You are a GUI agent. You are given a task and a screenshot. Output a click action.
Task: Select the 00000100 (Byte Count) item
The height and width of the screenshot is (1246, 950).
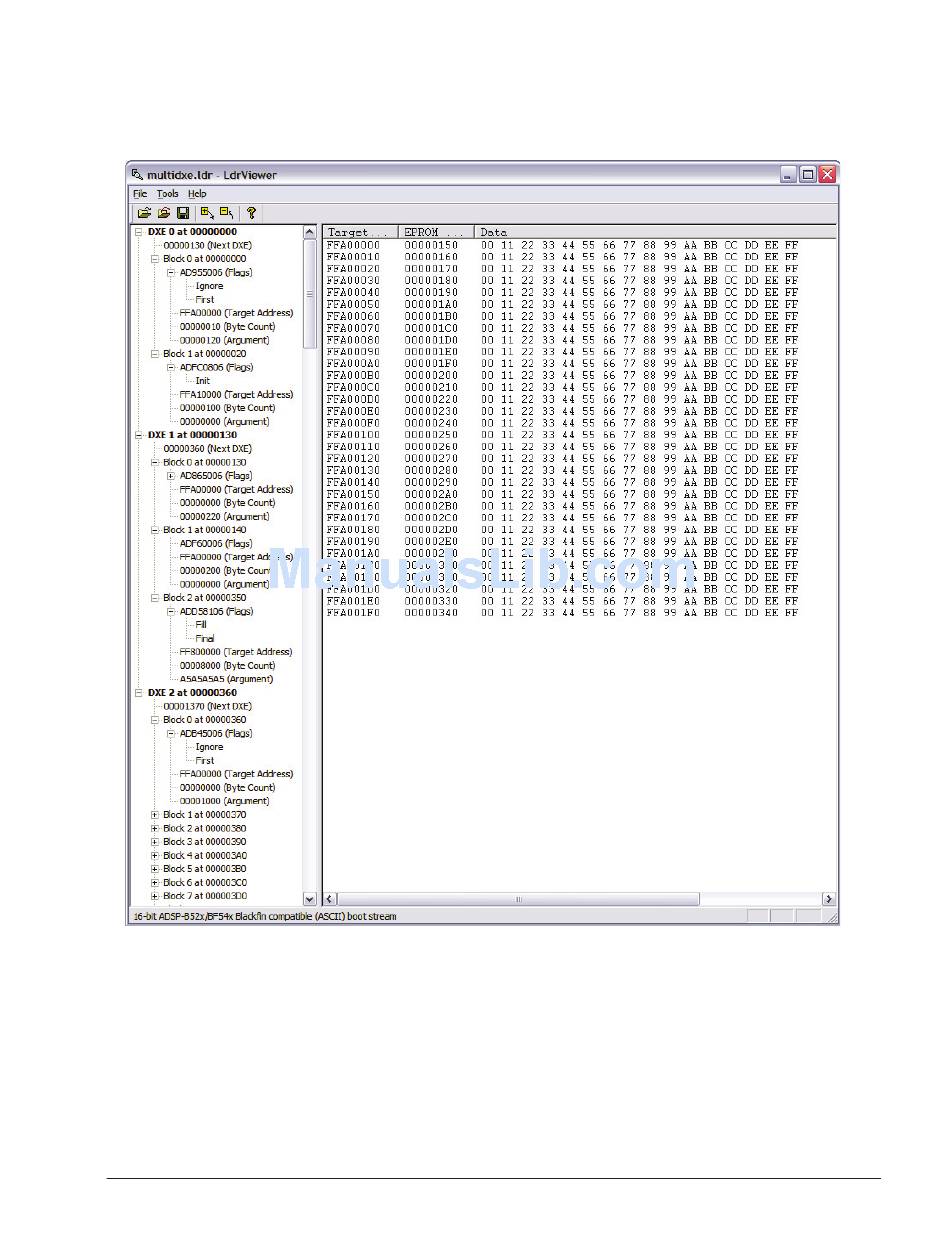227,408
